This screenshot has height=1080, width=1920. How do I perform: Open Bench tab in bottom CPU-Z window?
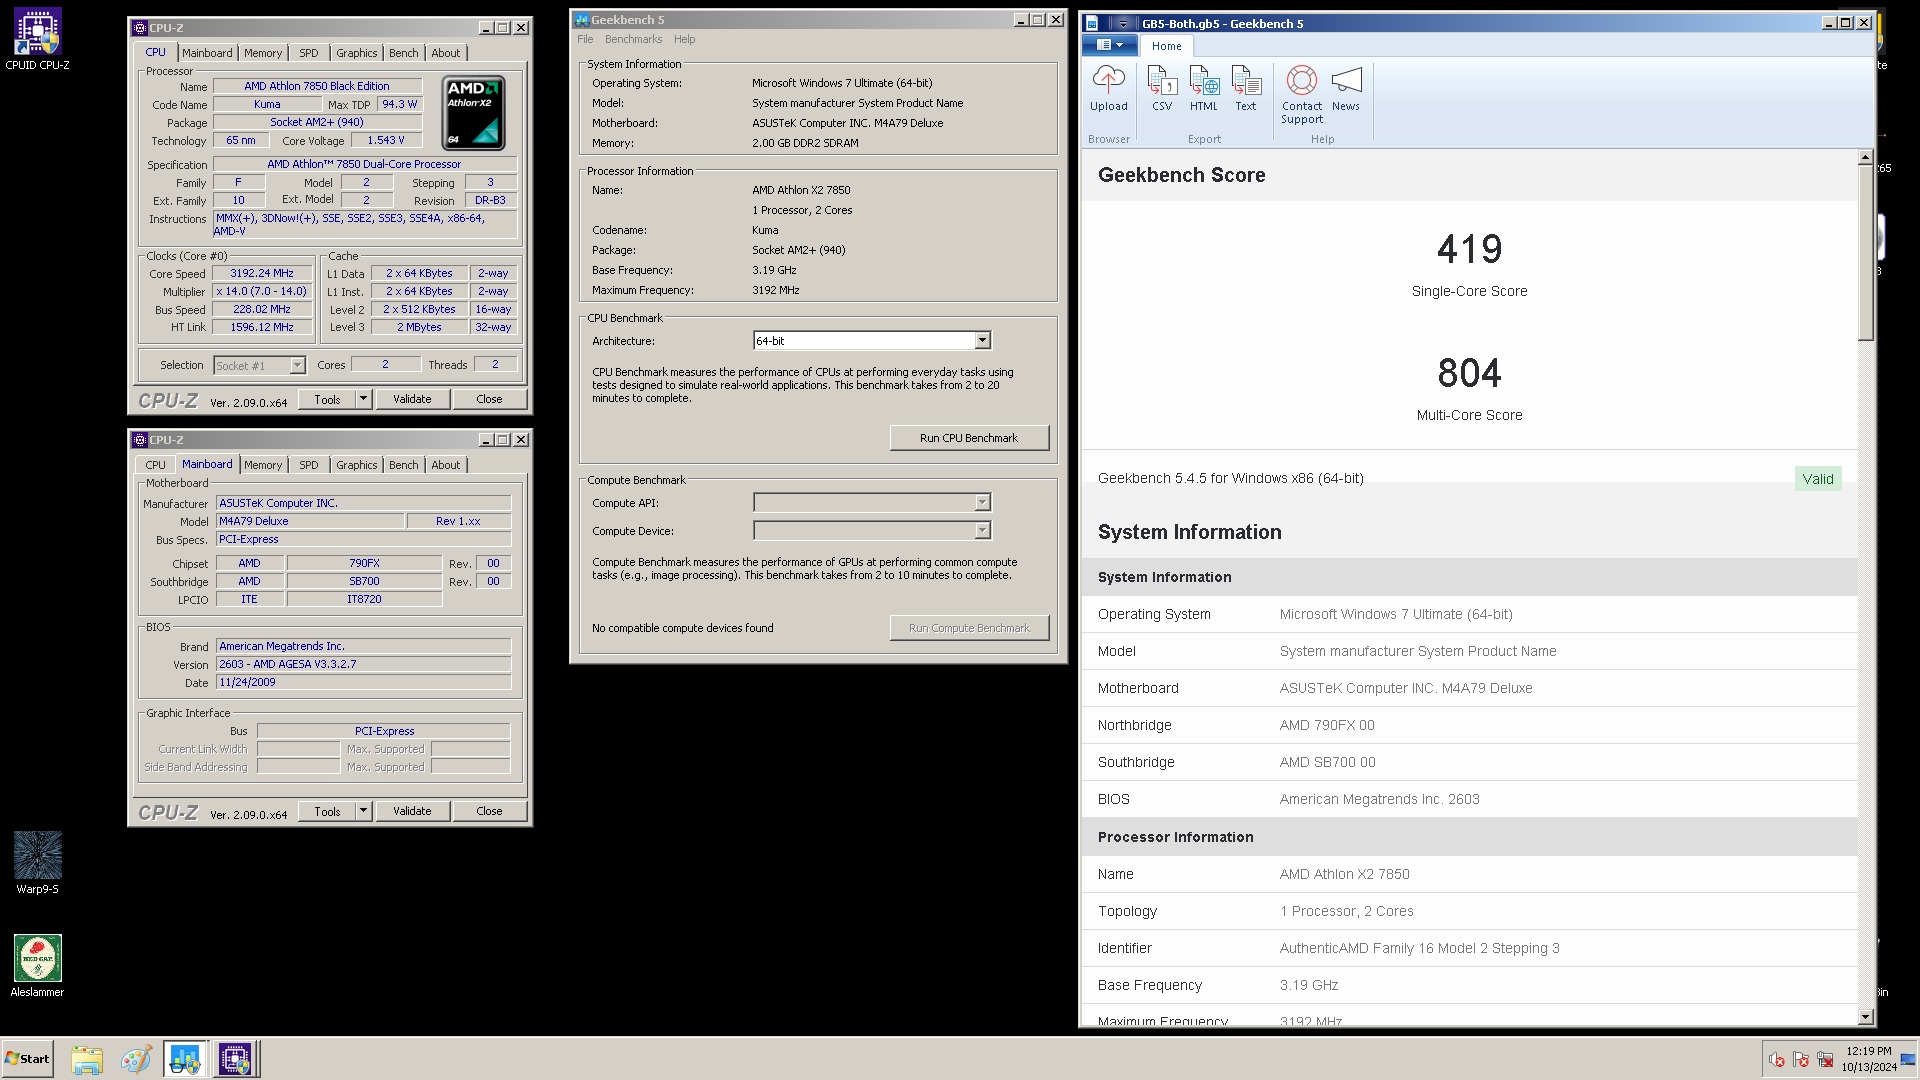point(404,465)
